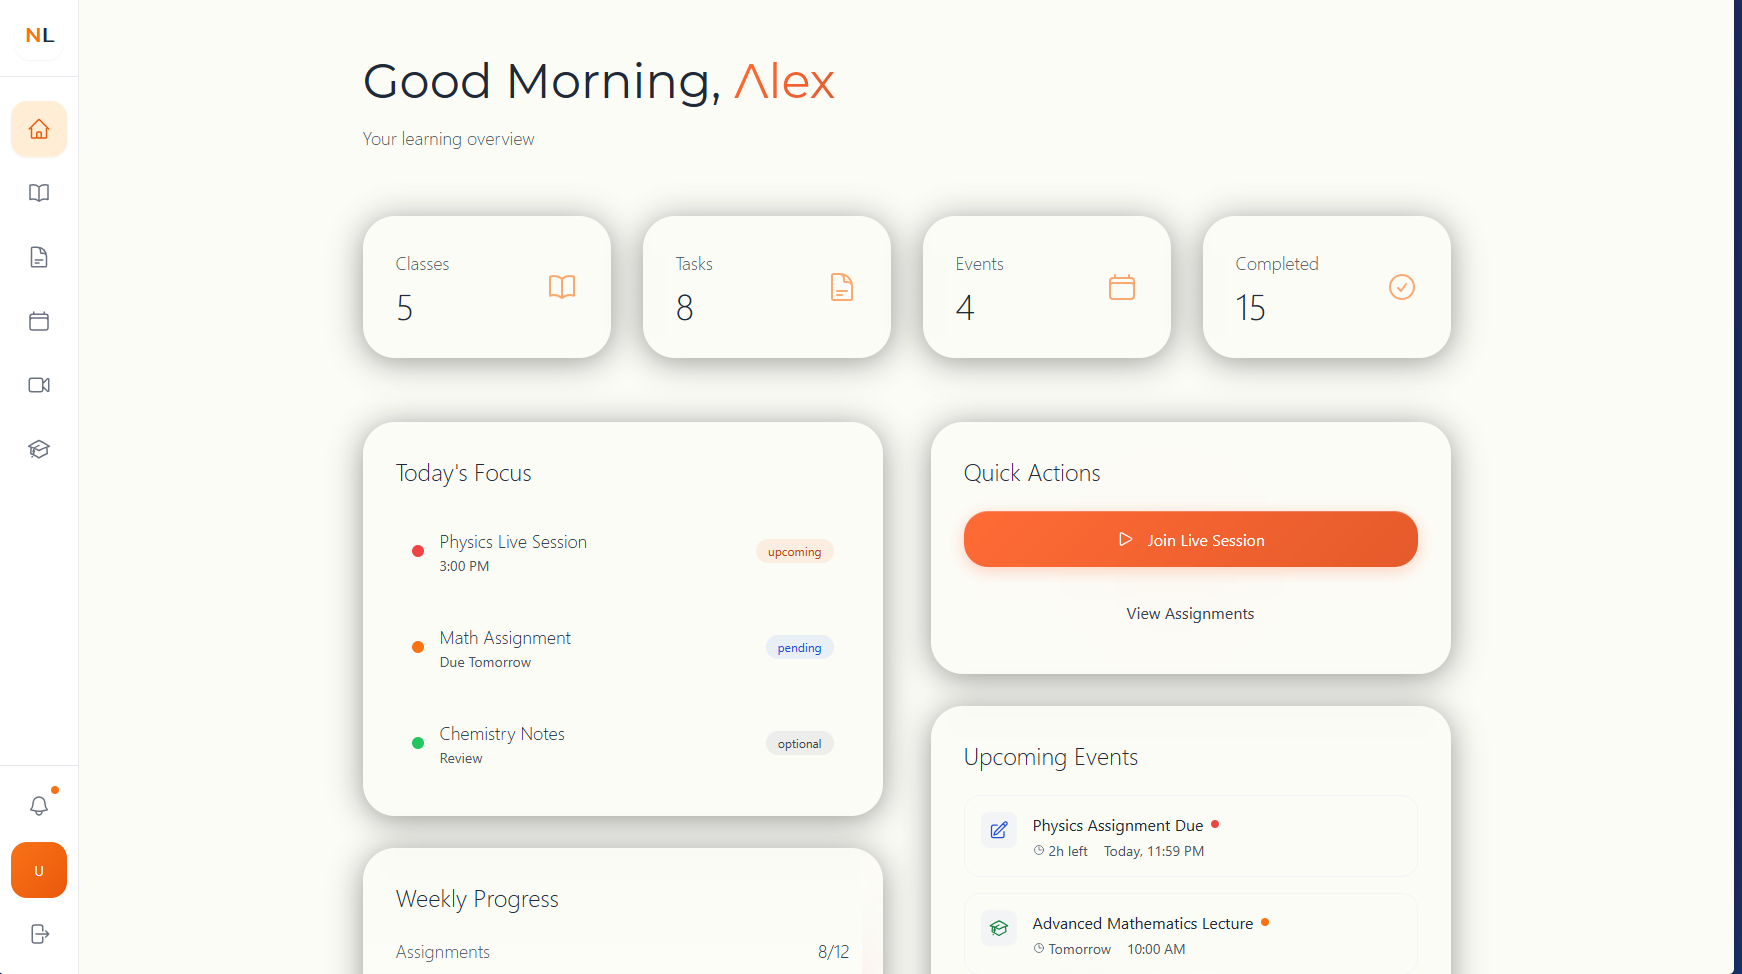Screen dimensions: 1742x974
Task: Click Your learning overview subtitle
Action: (x=448, y=139)
